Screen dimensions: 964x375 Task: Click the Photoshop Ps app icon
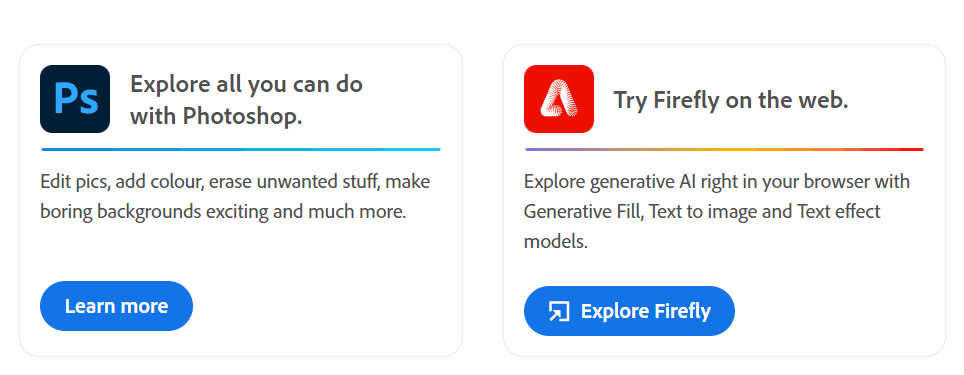(x=75, y=99)
